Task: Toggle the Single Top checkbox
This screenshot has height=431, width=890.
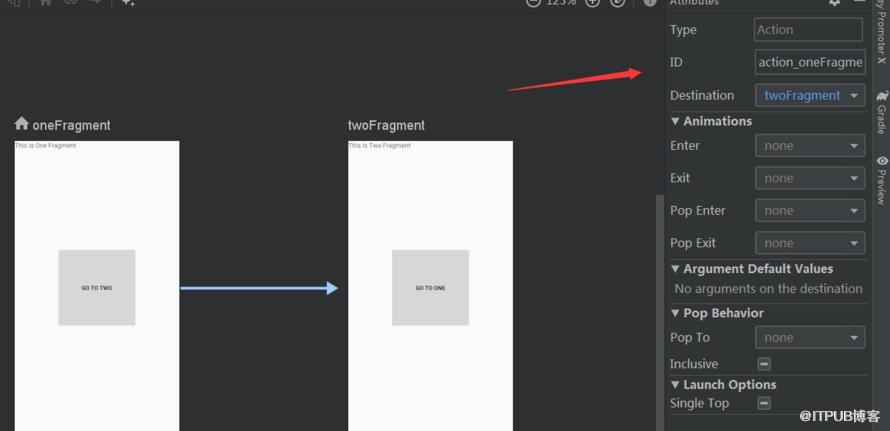Action: click(x=764, y=403)
